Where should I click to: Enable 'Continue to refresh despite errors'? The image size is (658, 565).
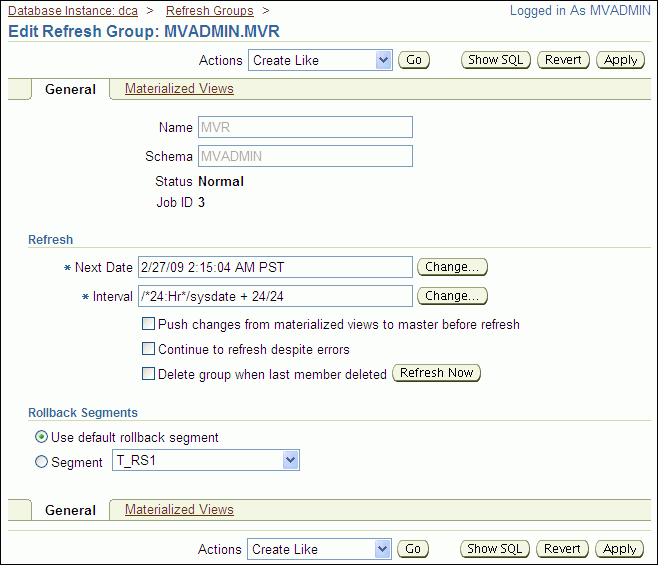149,349
